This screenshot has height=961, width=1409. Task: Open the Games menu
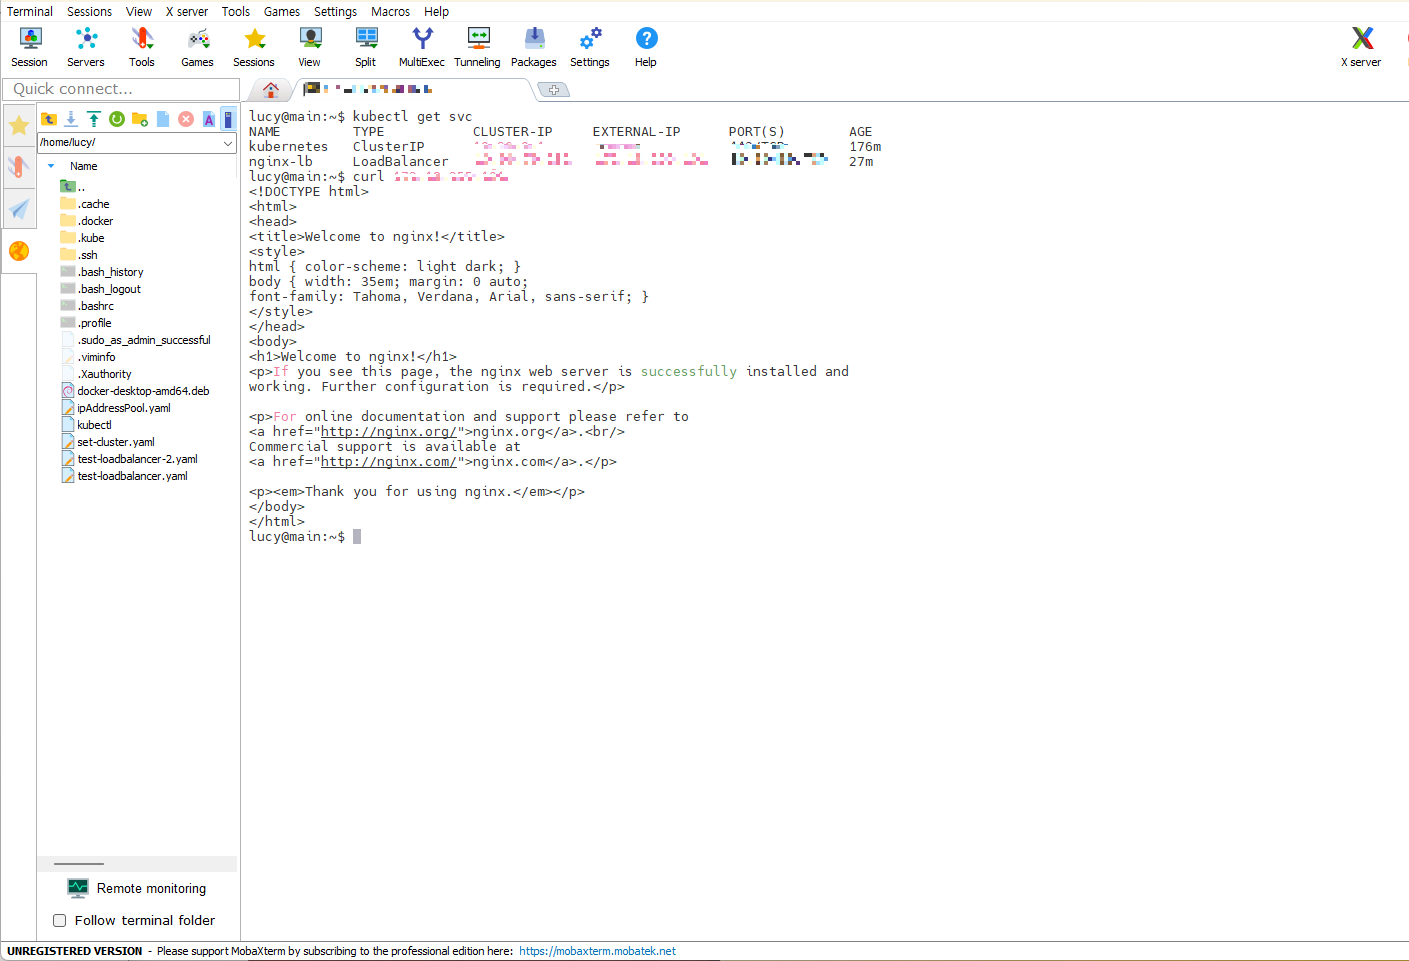[282, 11]
